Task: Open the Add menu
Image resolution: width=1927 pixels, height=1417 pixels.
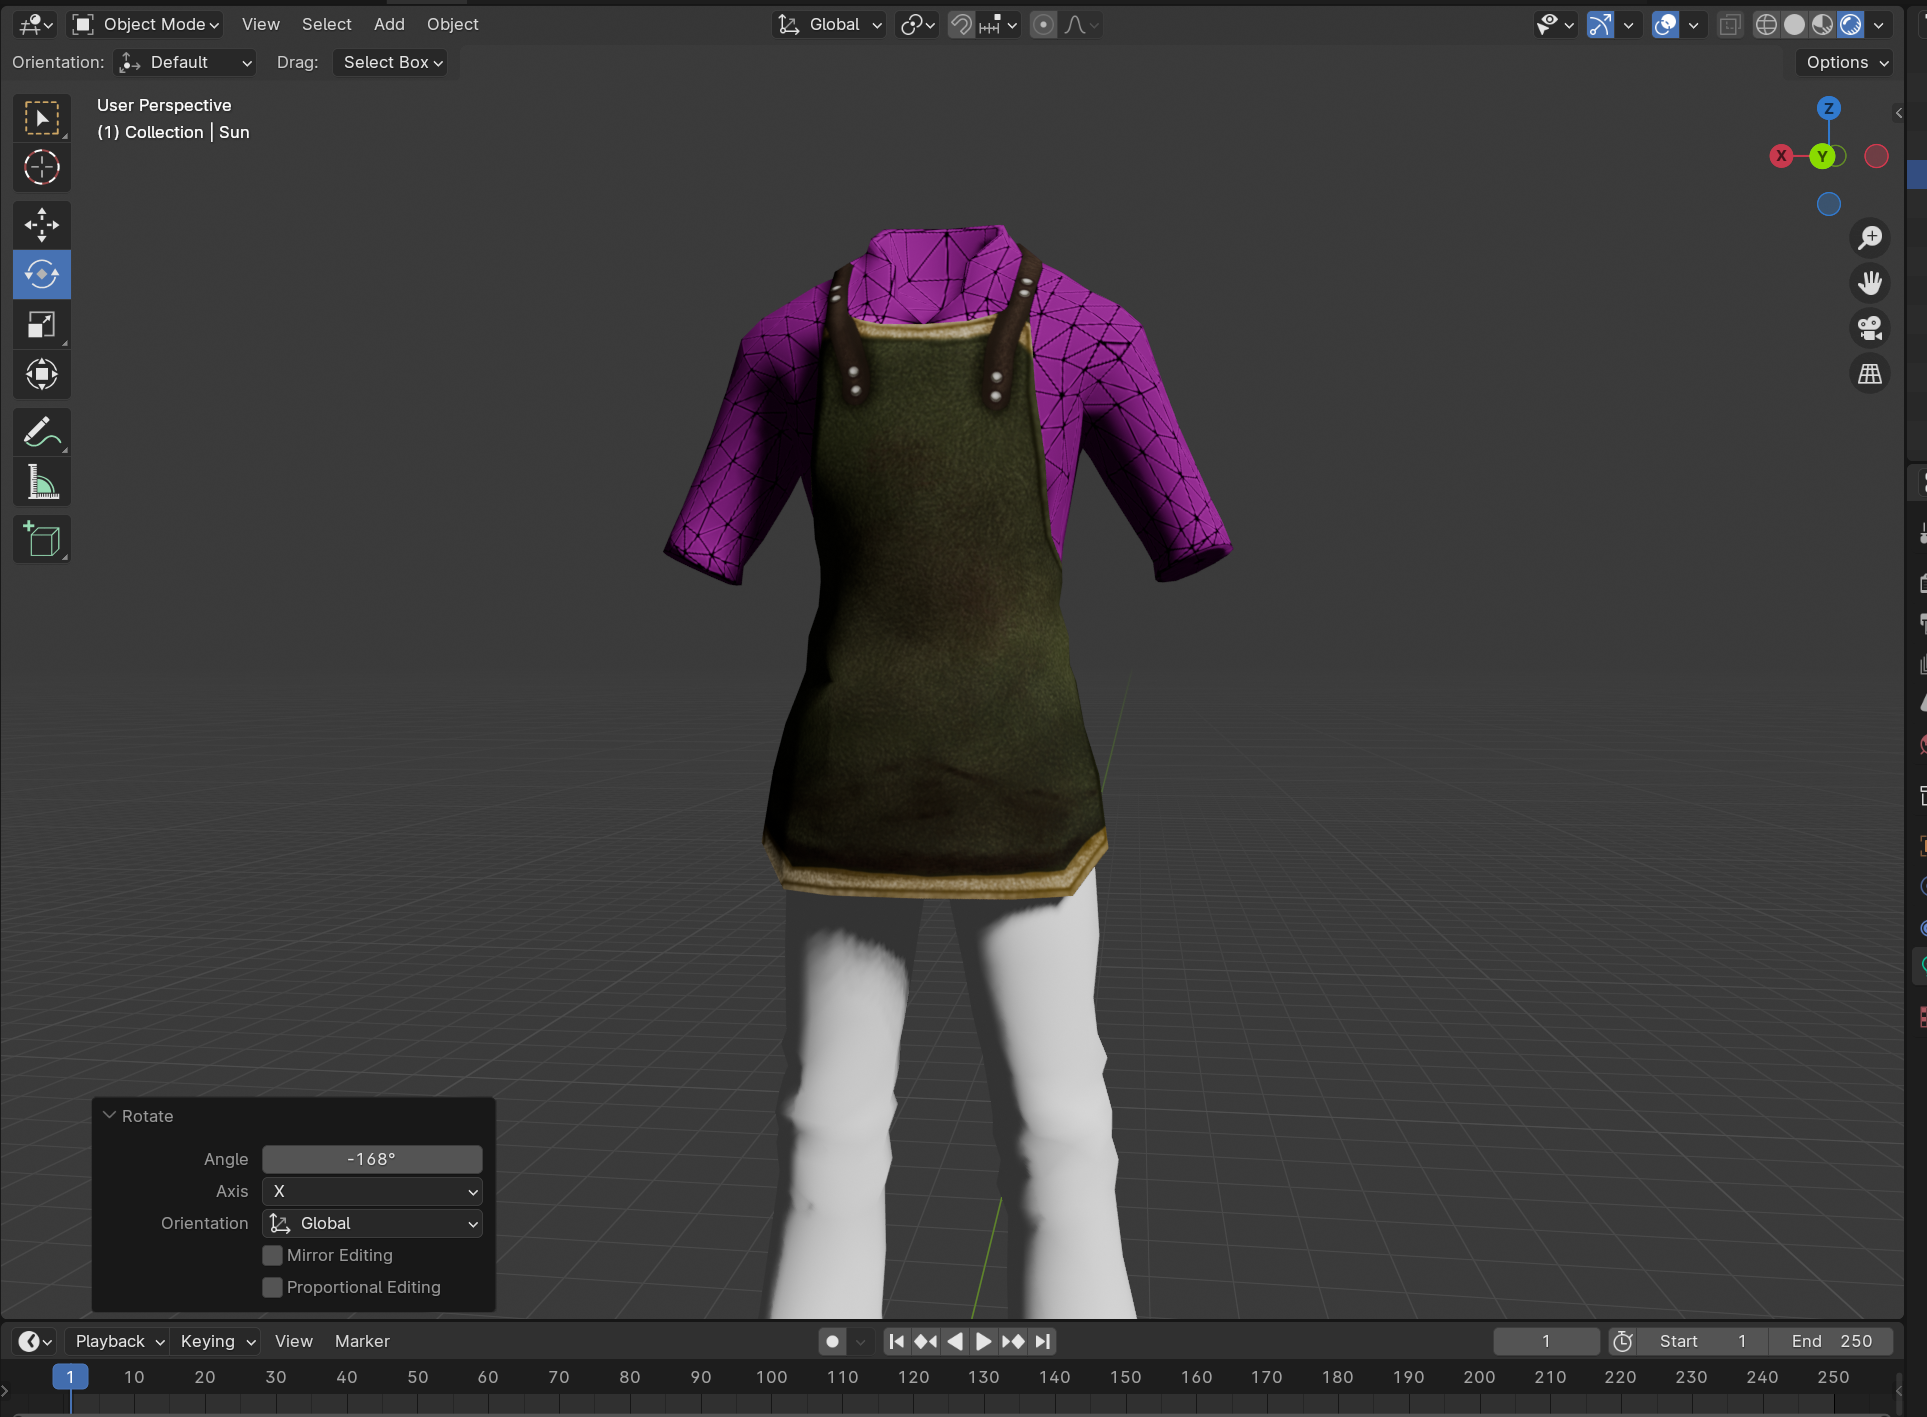Action: (x=389, y=25)
